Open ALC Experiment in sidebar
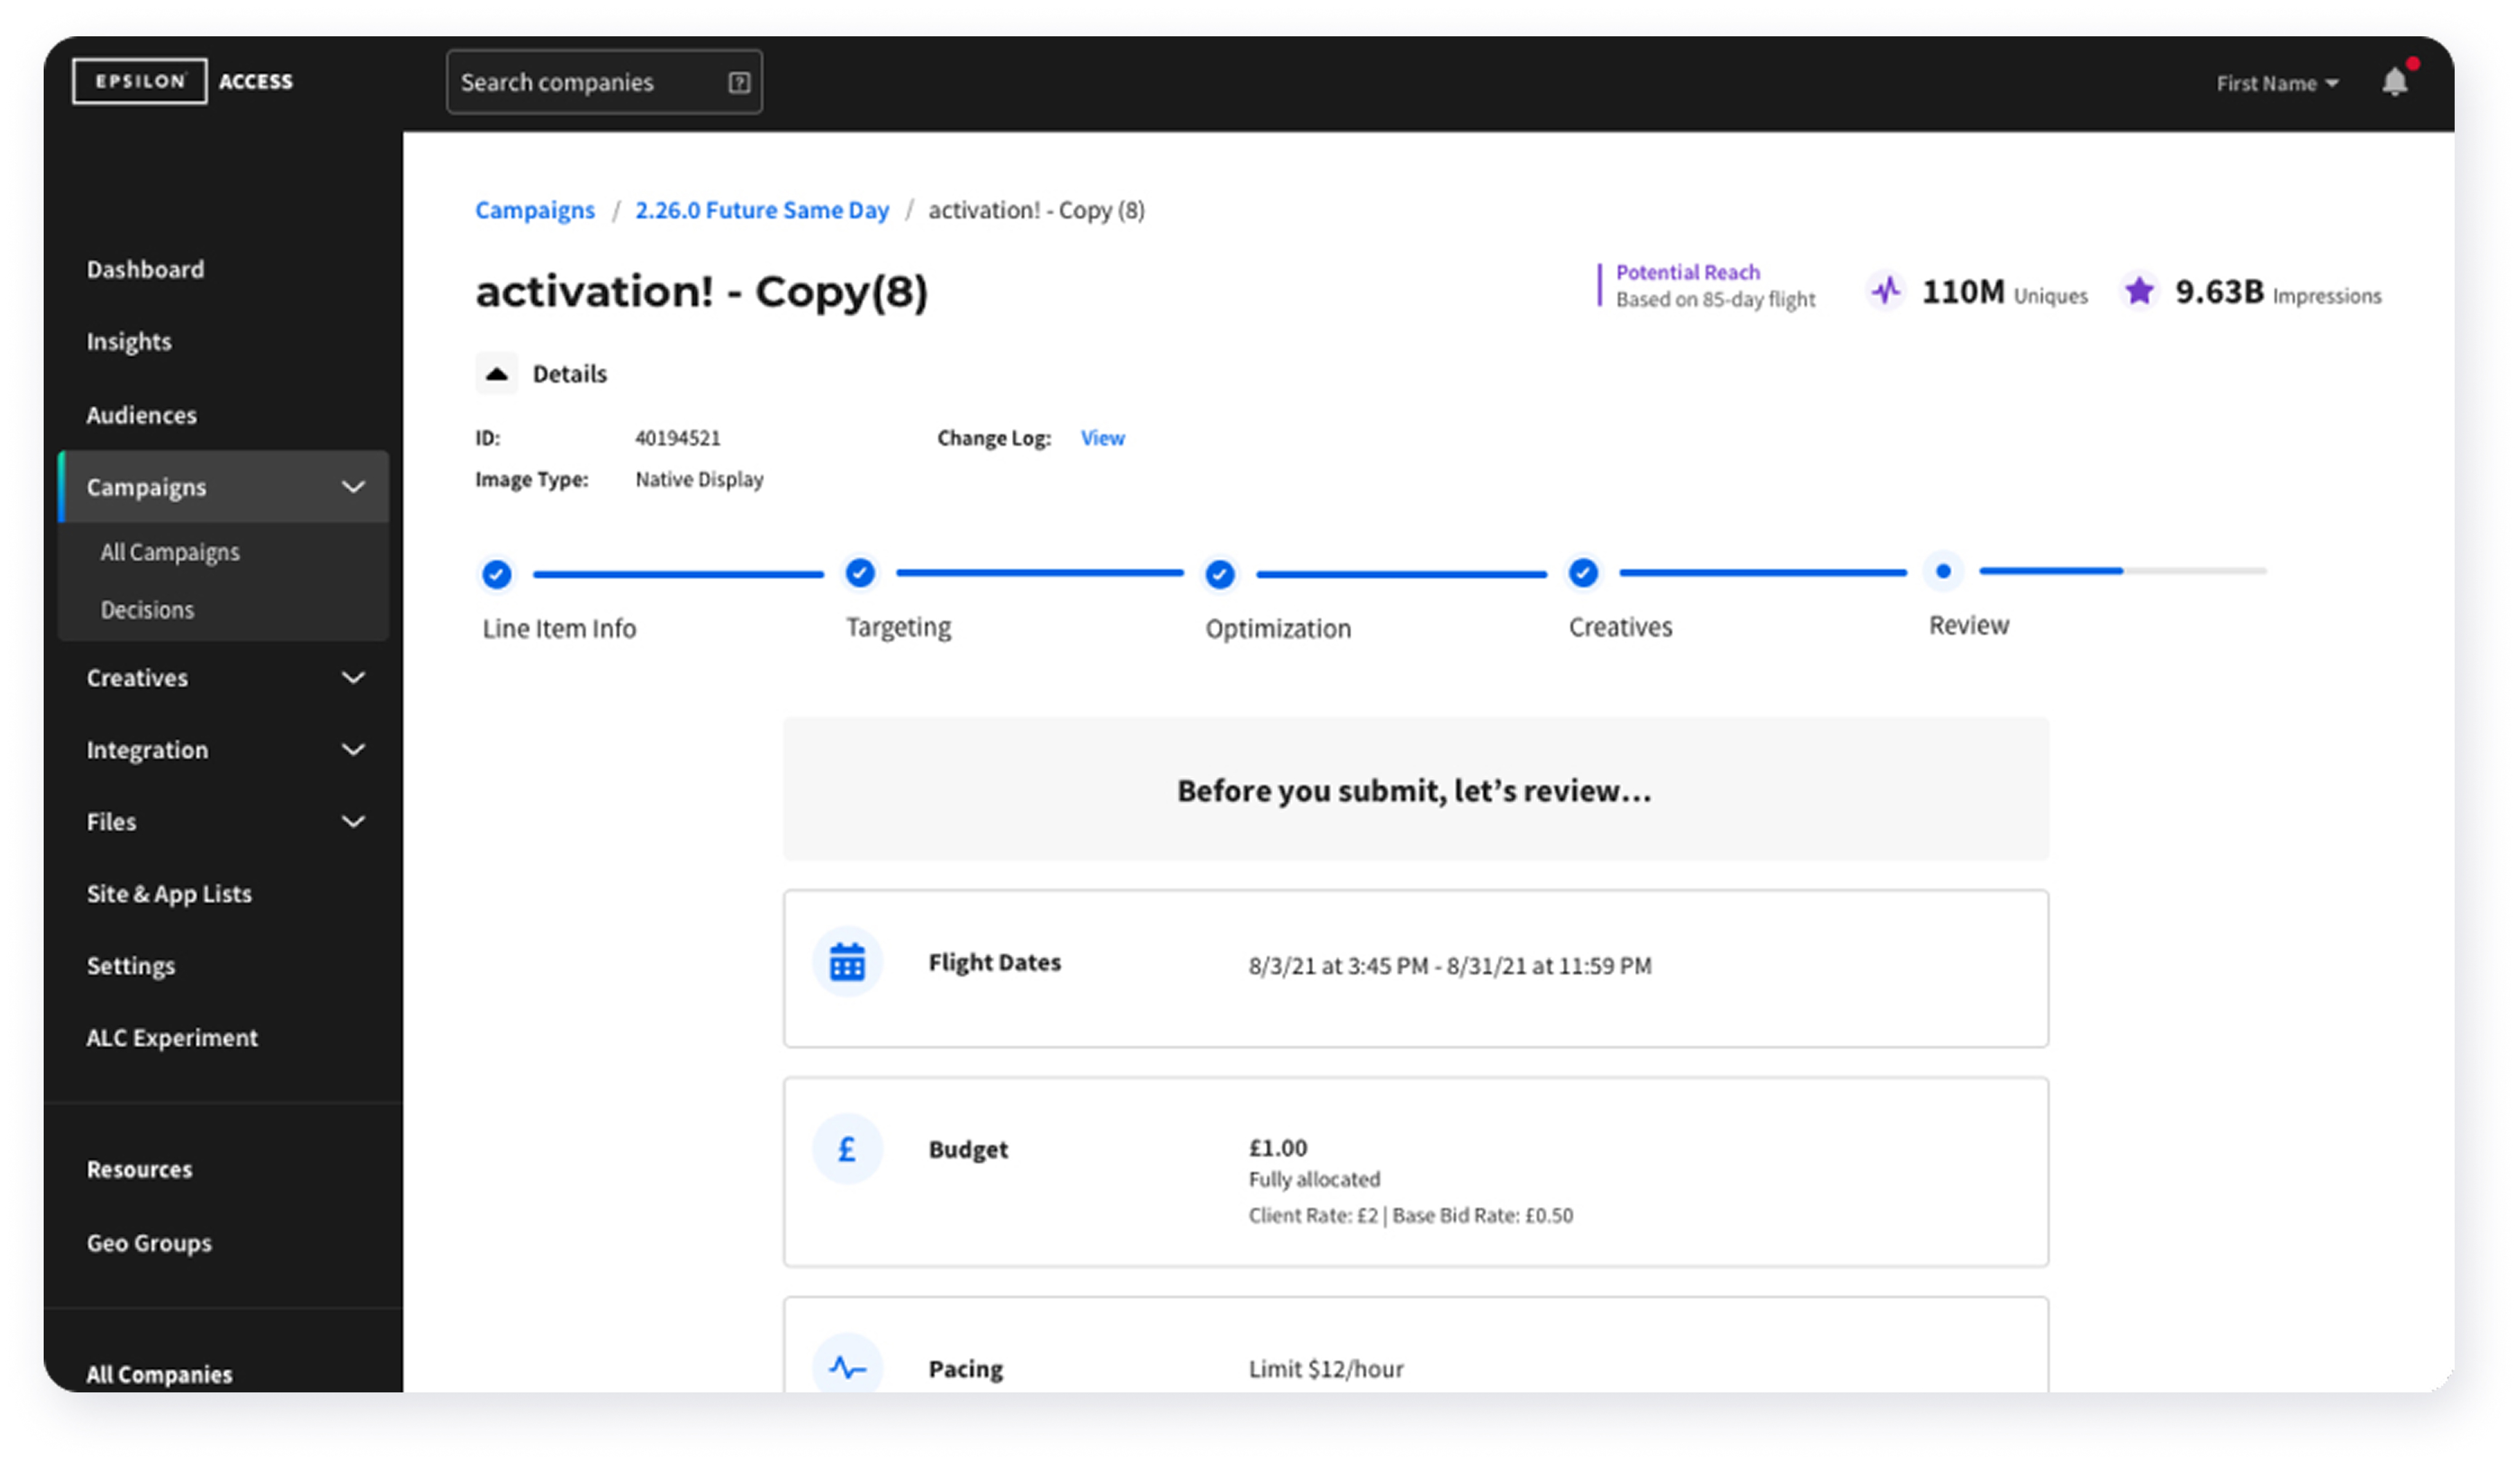Image resolution: width=2520 pixels, height=1465 pixels. coord(172,1038)
